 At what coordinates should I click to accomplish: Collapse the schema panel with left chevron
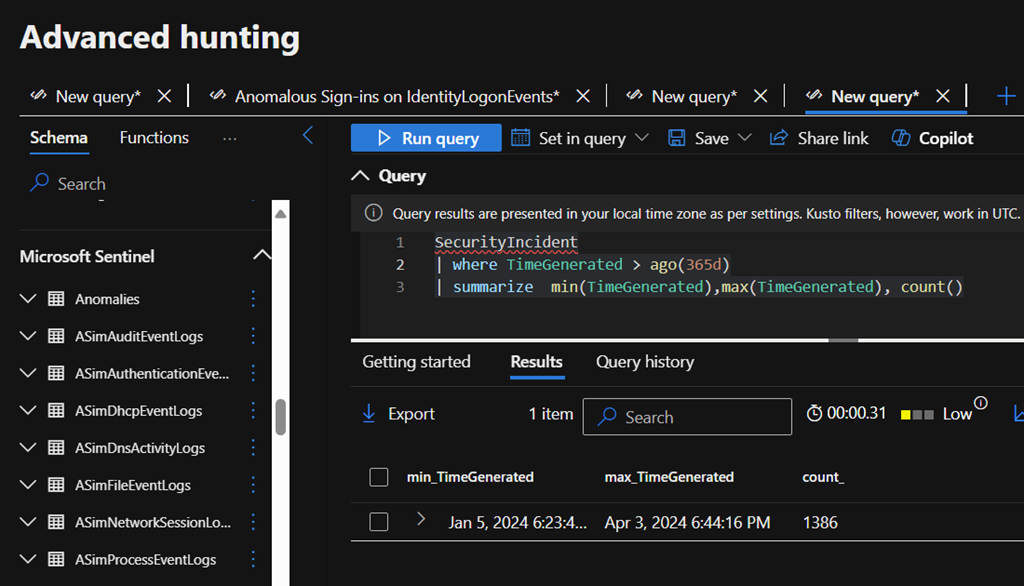(308, 136)
